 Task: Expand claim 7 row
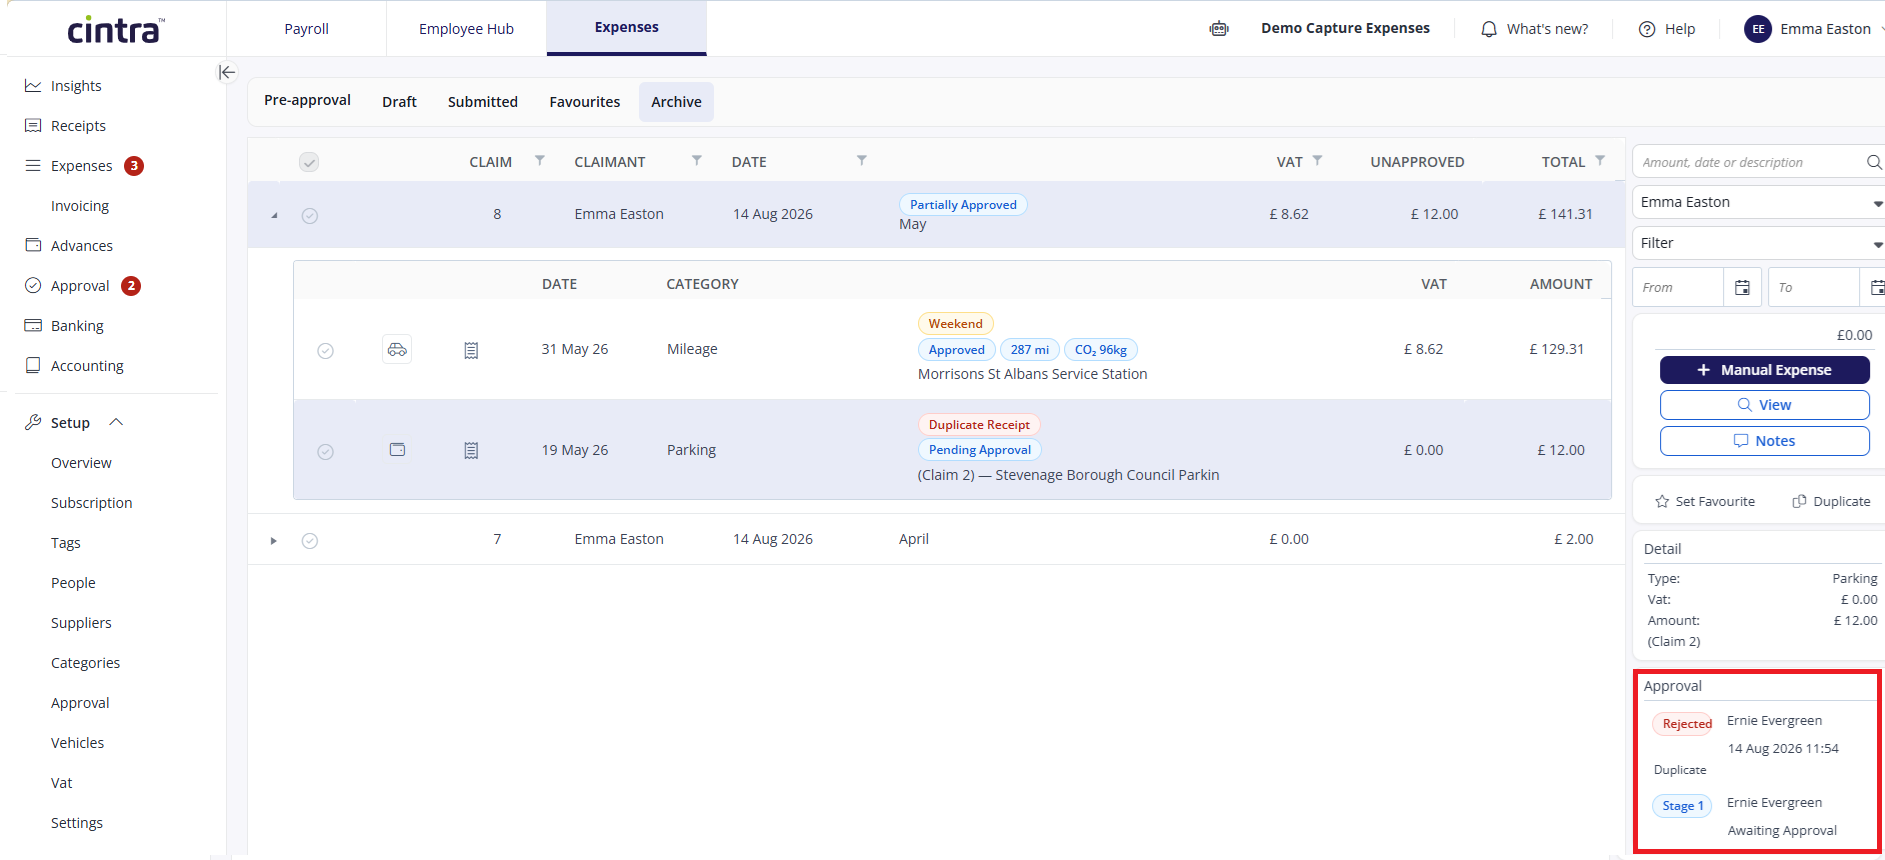(x=274, y=541)
